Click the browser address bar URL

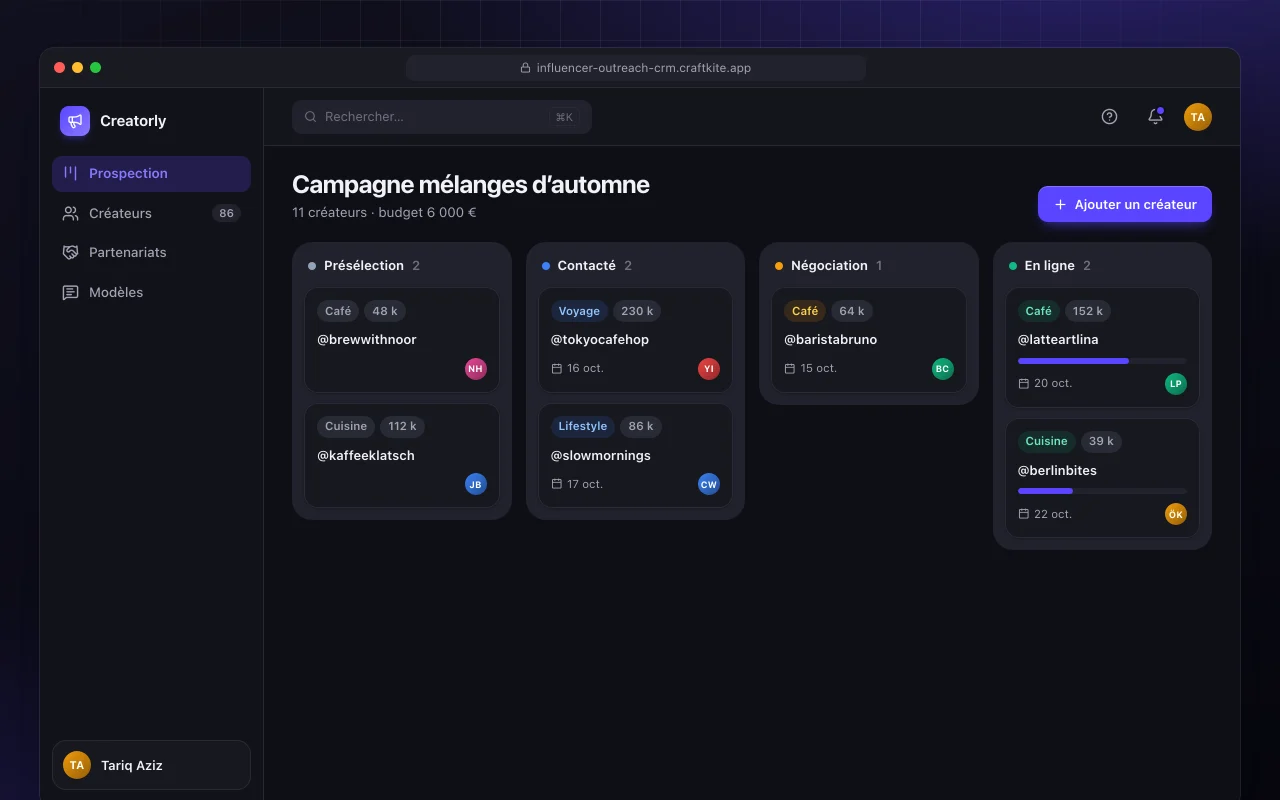coord(636,68)
